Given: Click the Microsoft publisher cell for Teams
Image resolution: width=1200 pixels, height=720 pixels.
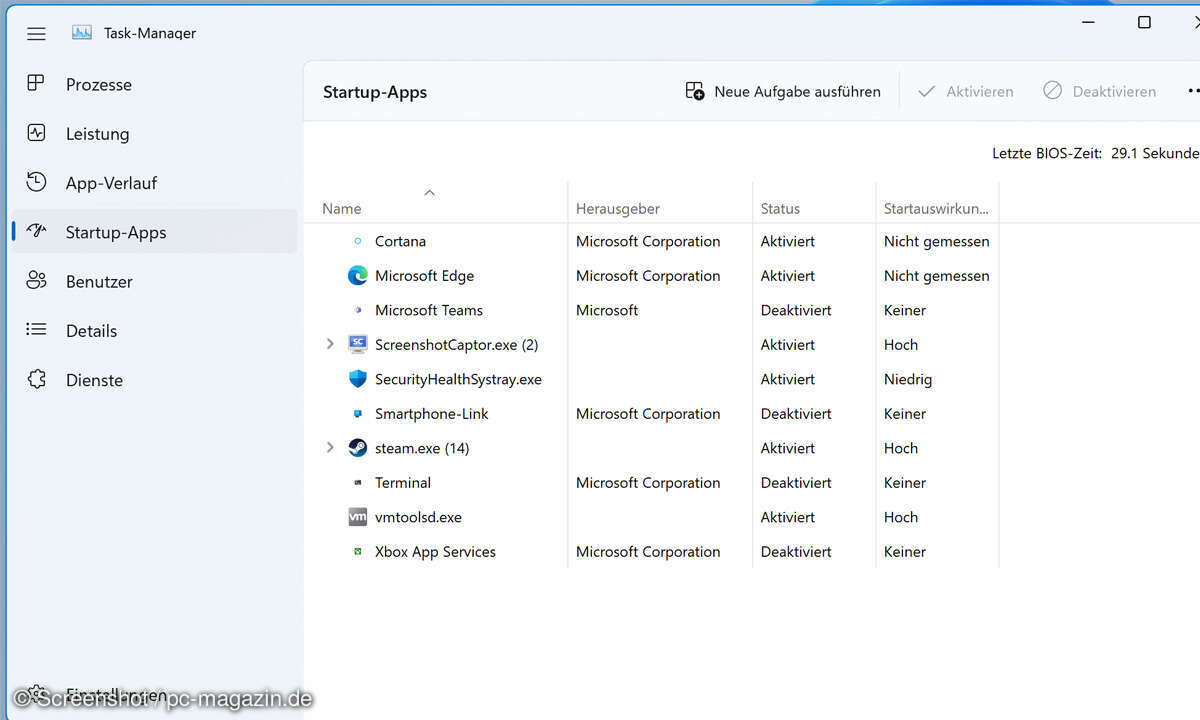Looking at the screenshot, I should pos(607,310).
